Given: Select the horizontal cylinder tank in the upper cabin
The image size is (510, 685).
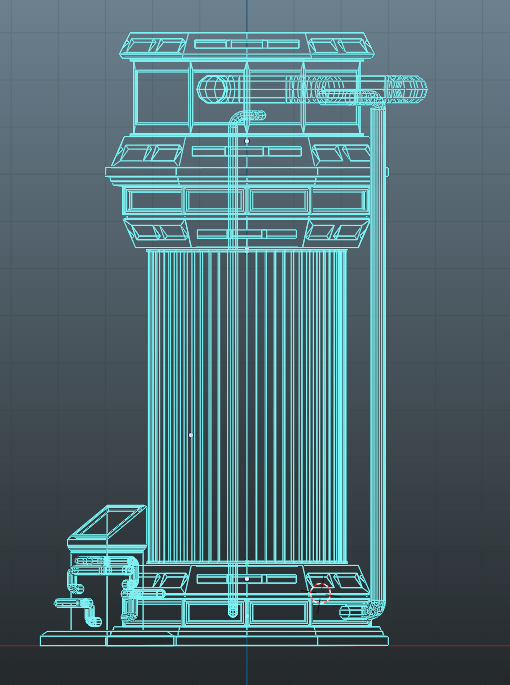Looking at the screenshot, I should pyautogui.click(x=312, y=90).
